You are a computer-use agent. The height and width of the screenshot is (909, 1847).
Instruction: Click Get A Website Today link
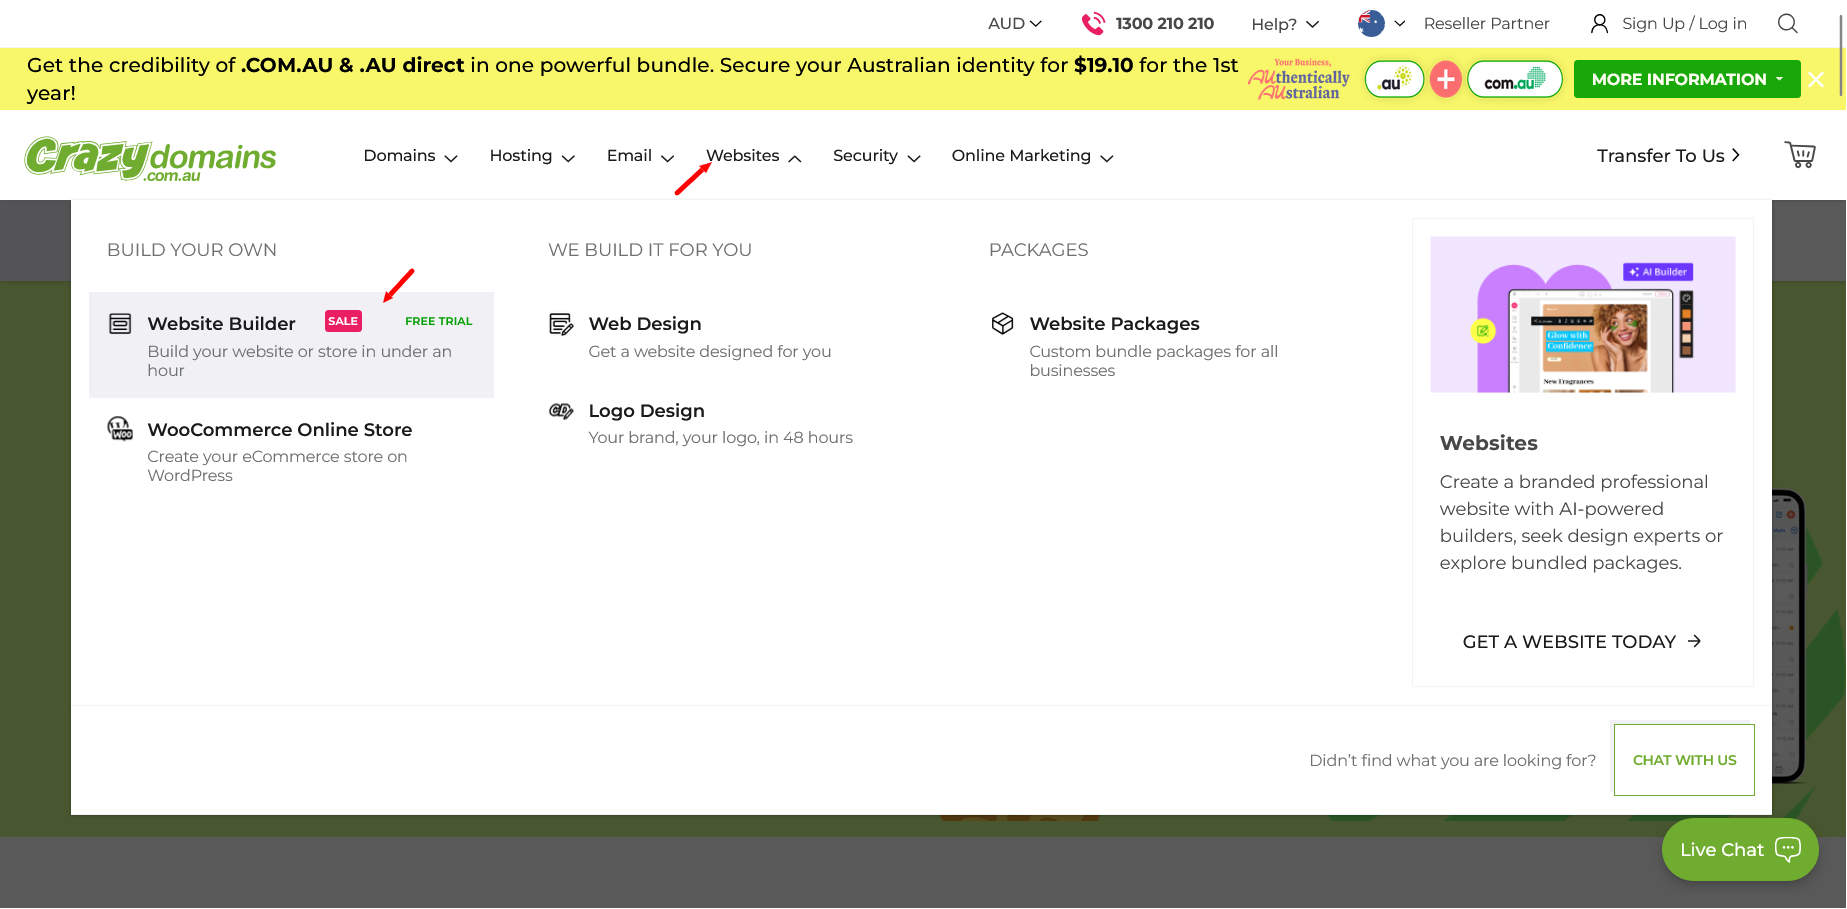coord(1581,641)
